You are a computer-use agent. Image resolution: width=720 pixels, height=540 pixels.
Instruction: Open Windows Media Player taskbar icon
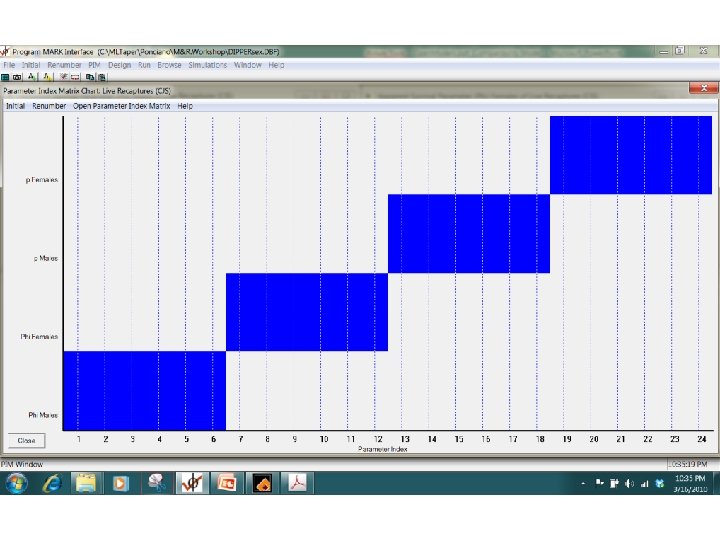(120, 483)
